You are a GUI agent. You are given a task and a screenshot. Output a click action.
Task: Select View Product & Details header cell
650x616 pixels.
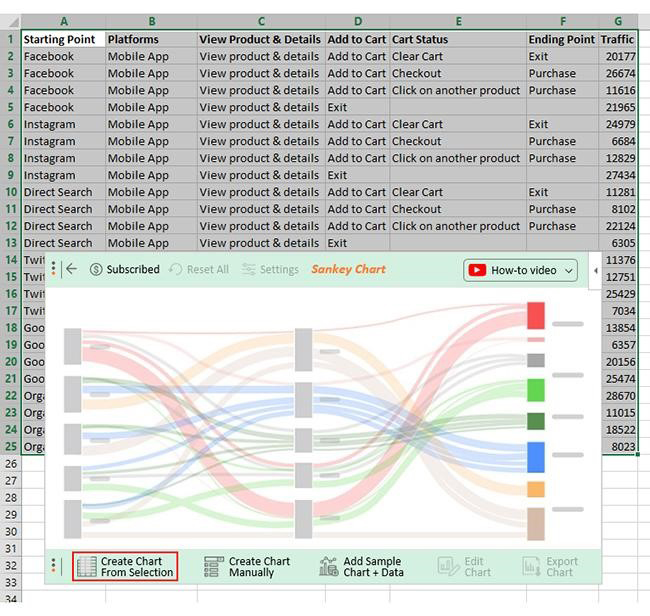coord(261,39)
